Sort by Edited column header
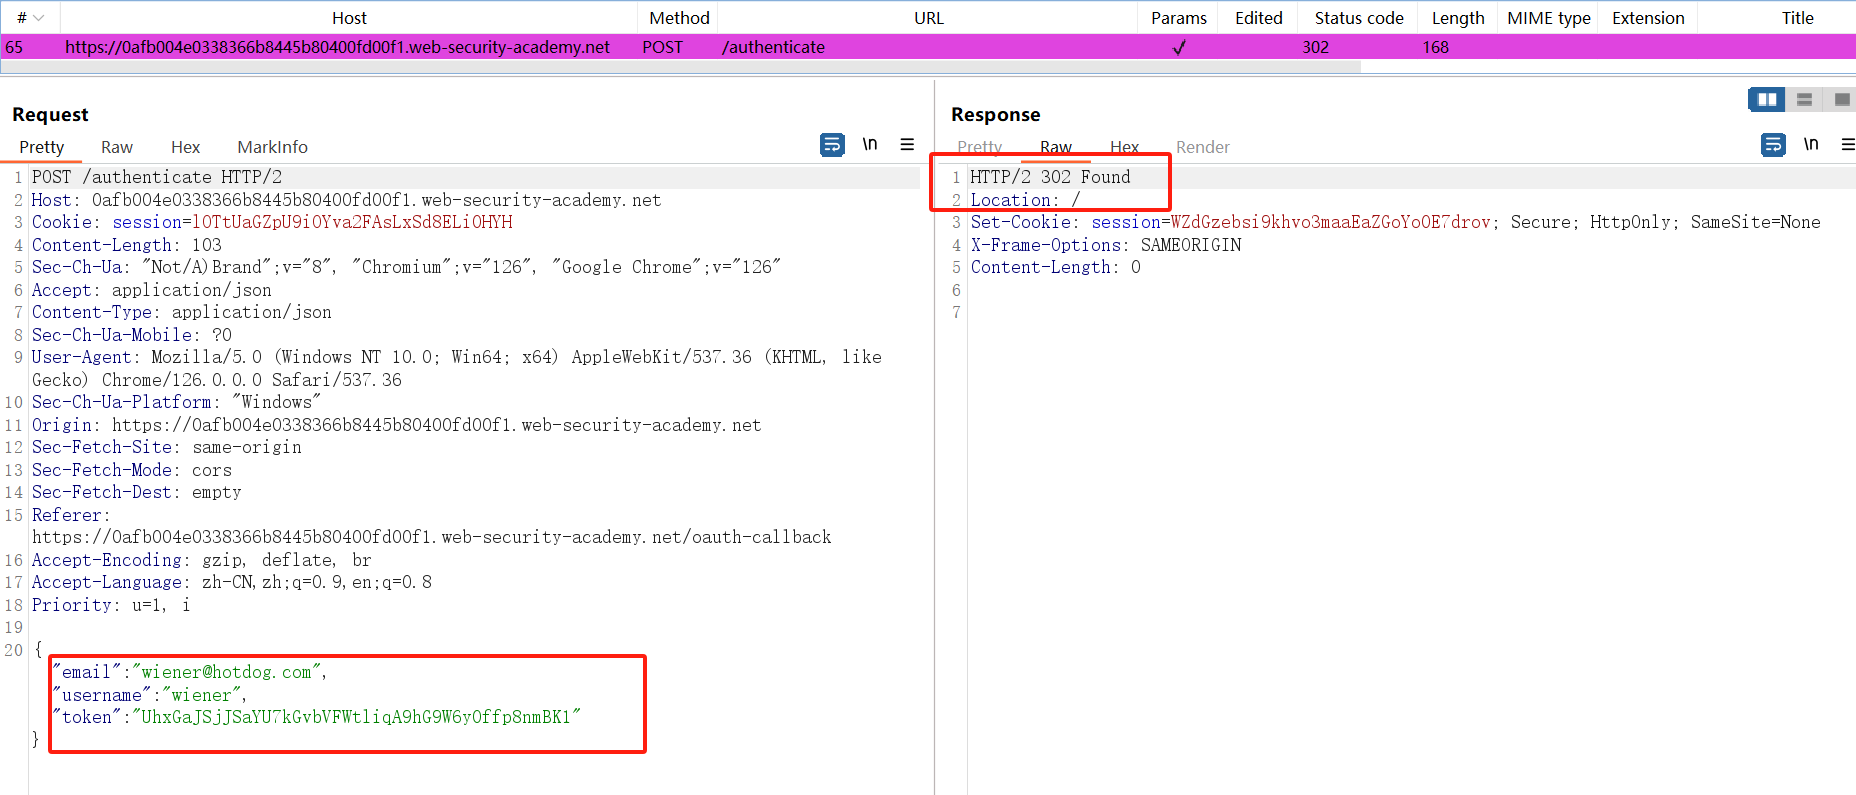The image size is (1856, 795). [x=1258, y=18]
